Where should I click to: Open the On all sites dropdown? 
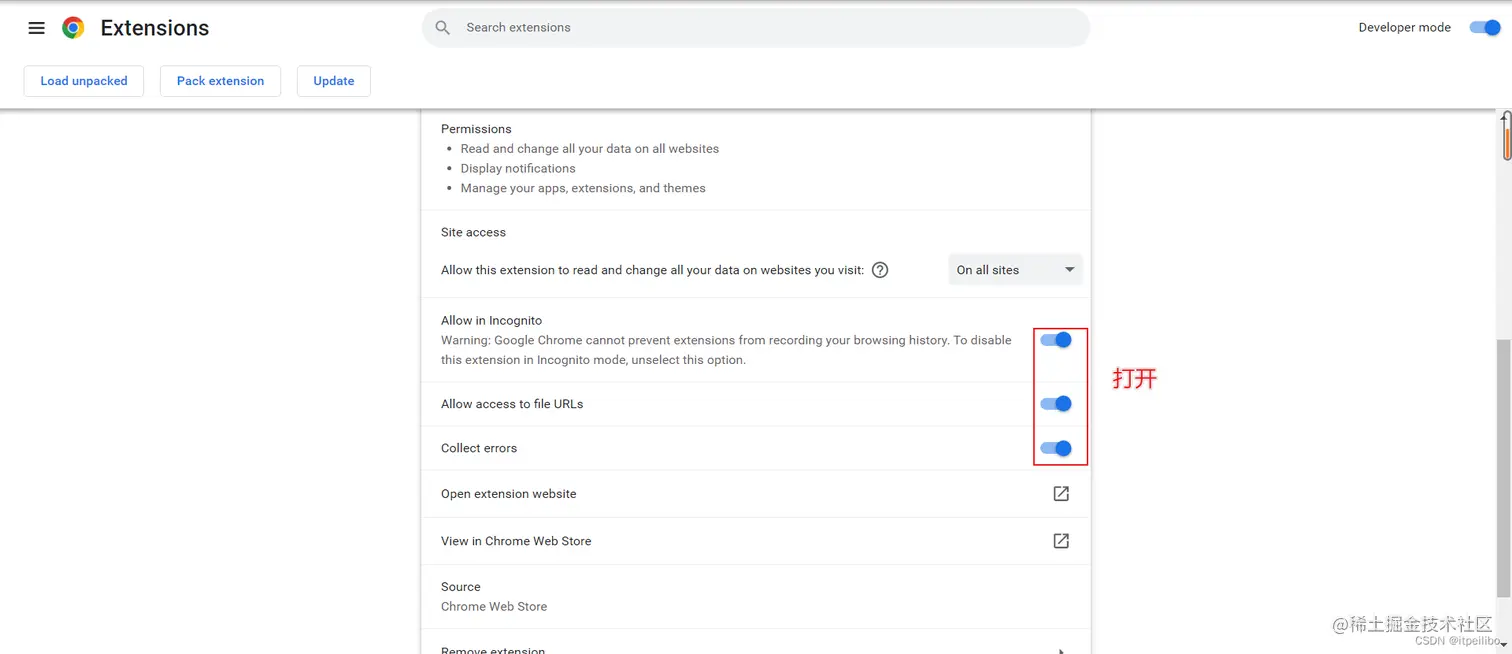1015,270
